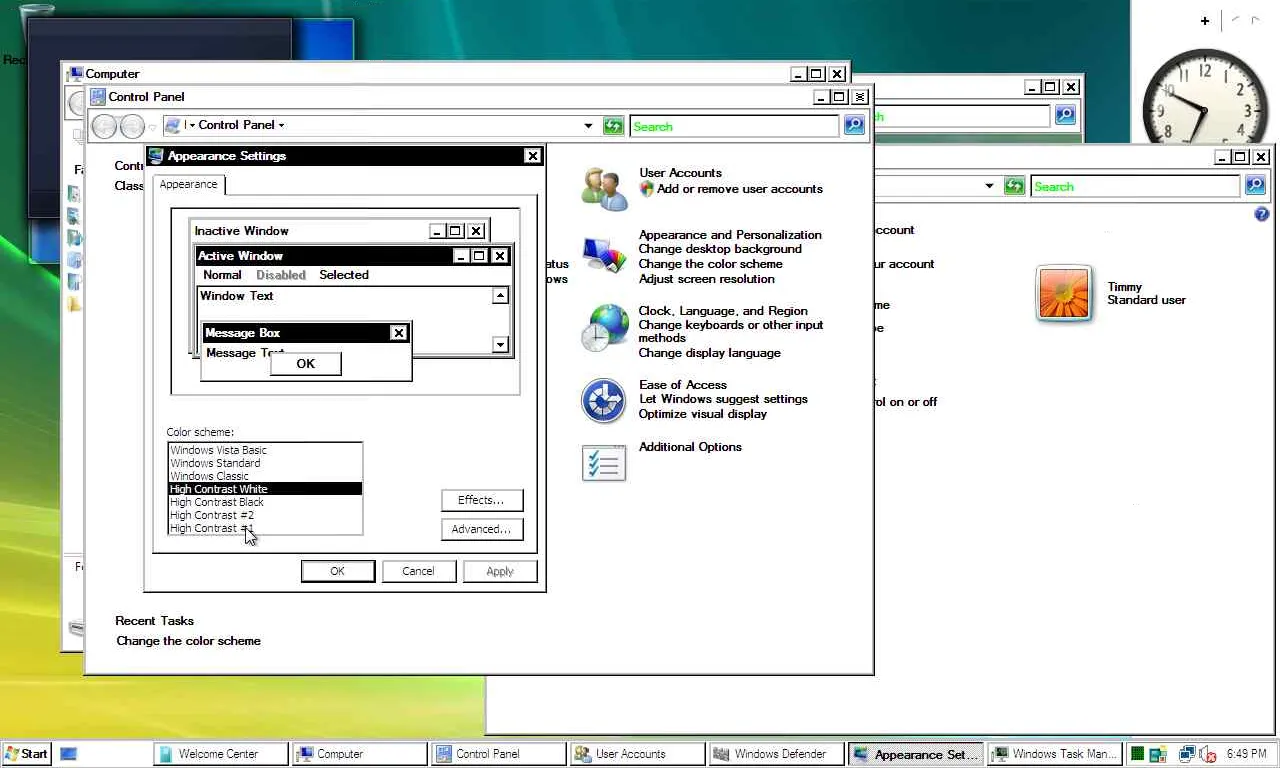Click the preview window's scroll up arrow
Screen dimensions: 1280x768
pyautogui.click(x=501, y=295)
